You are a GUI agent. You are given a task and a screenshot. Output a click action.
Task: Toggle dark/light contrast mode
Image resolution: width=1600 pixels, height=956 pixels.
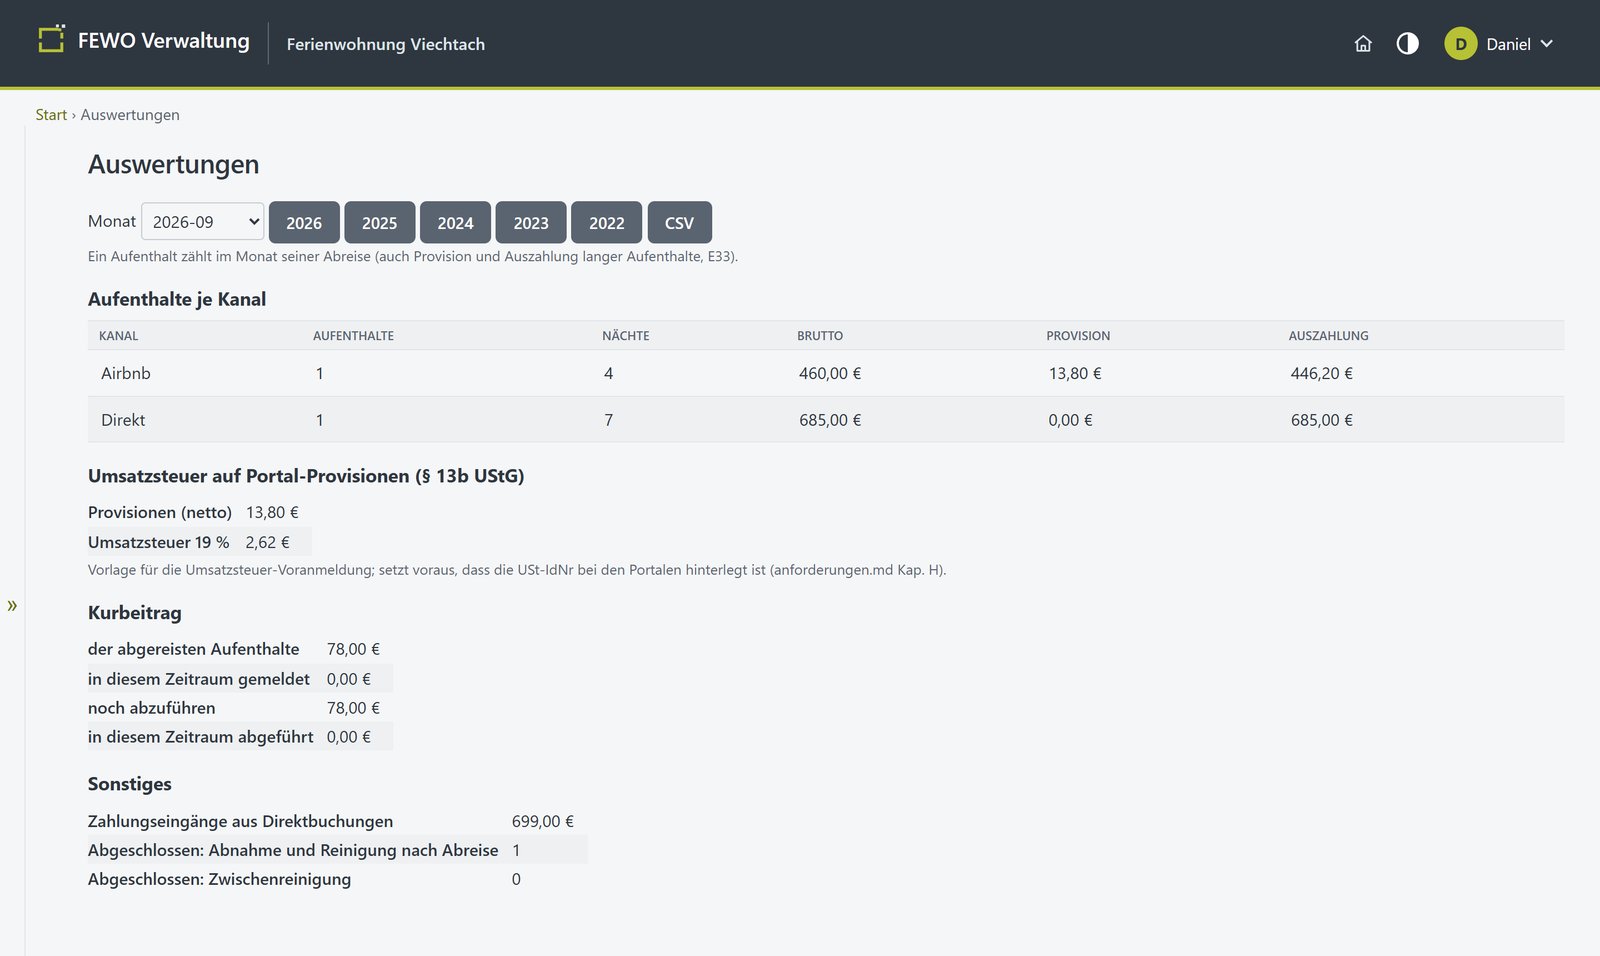point(1407,44)
